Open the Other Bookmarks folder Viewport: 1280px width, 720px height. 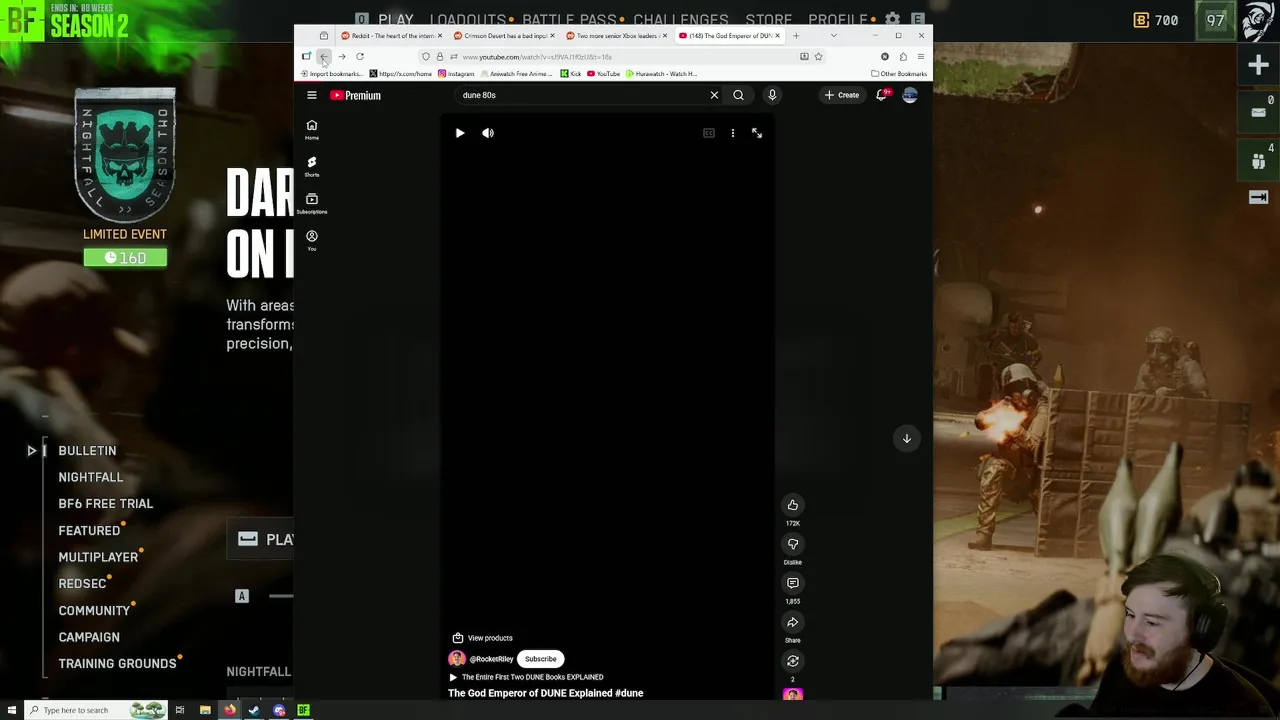[x=899, y=74]
